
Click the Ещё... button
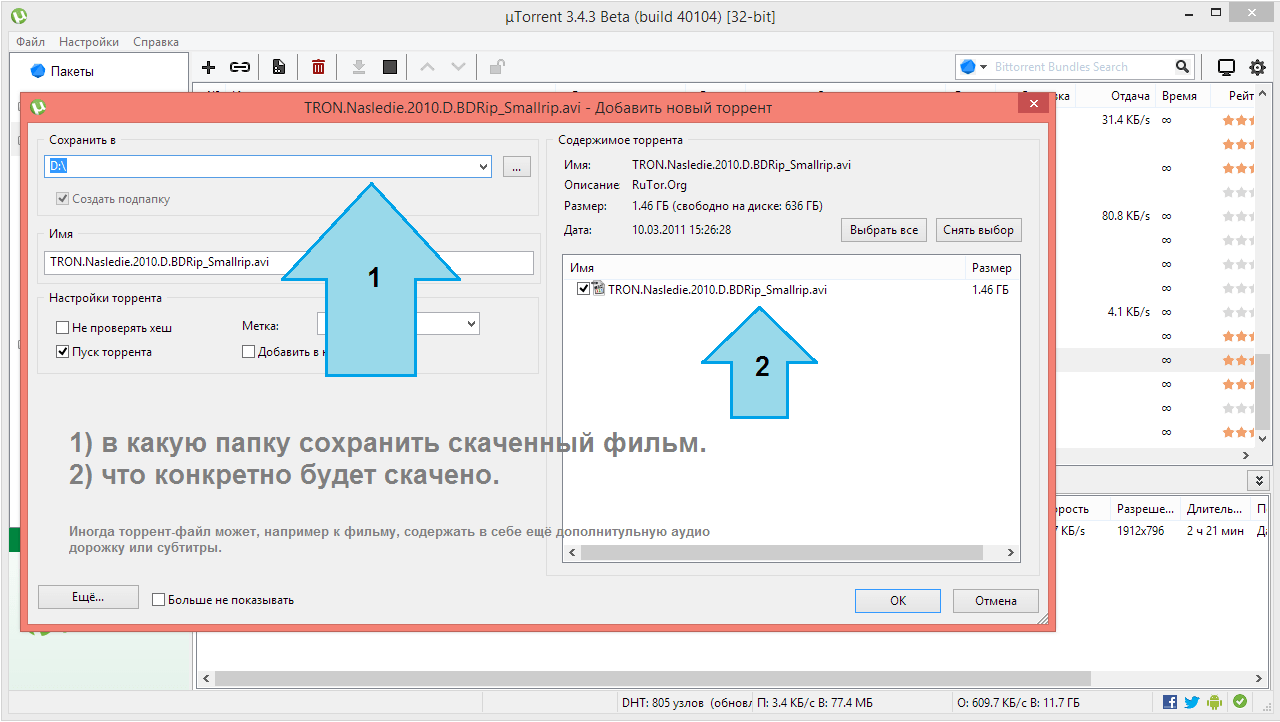[88, 596]
